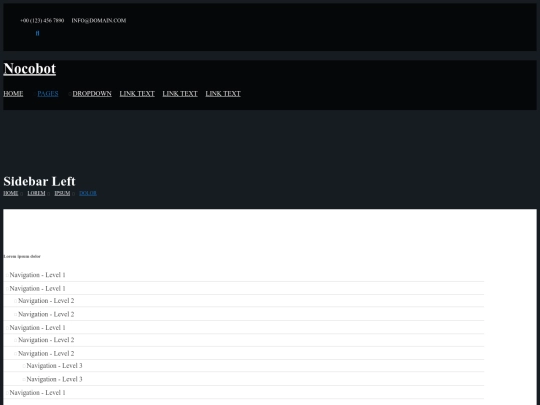Click the DOLOR breadcrumb link
This screenshot has width=540, height=405.
(x=88, y=193)
